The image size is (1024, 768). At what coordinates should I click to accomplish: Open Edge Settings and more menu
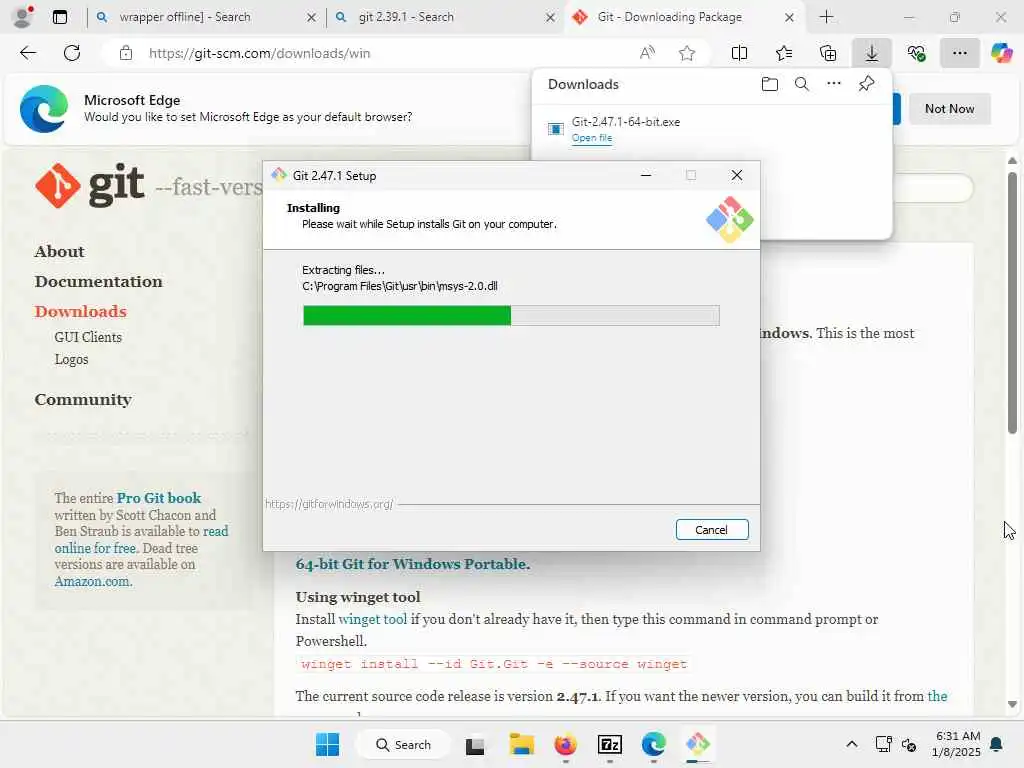(x=960, y=53)
